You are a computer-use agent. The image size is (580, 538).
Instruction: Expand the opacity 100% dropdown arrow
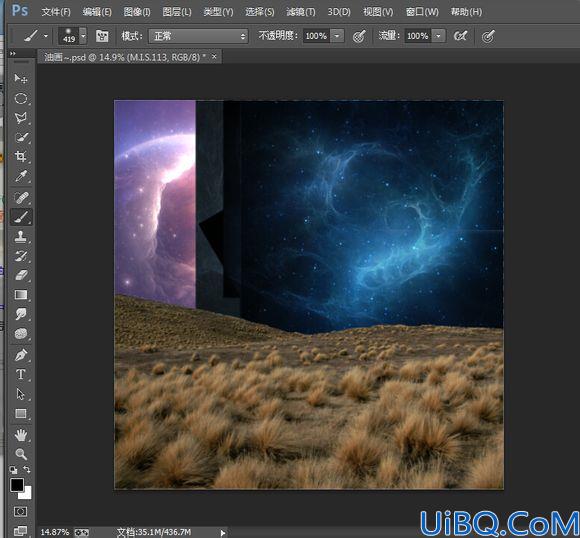click(x=337, y=36)
